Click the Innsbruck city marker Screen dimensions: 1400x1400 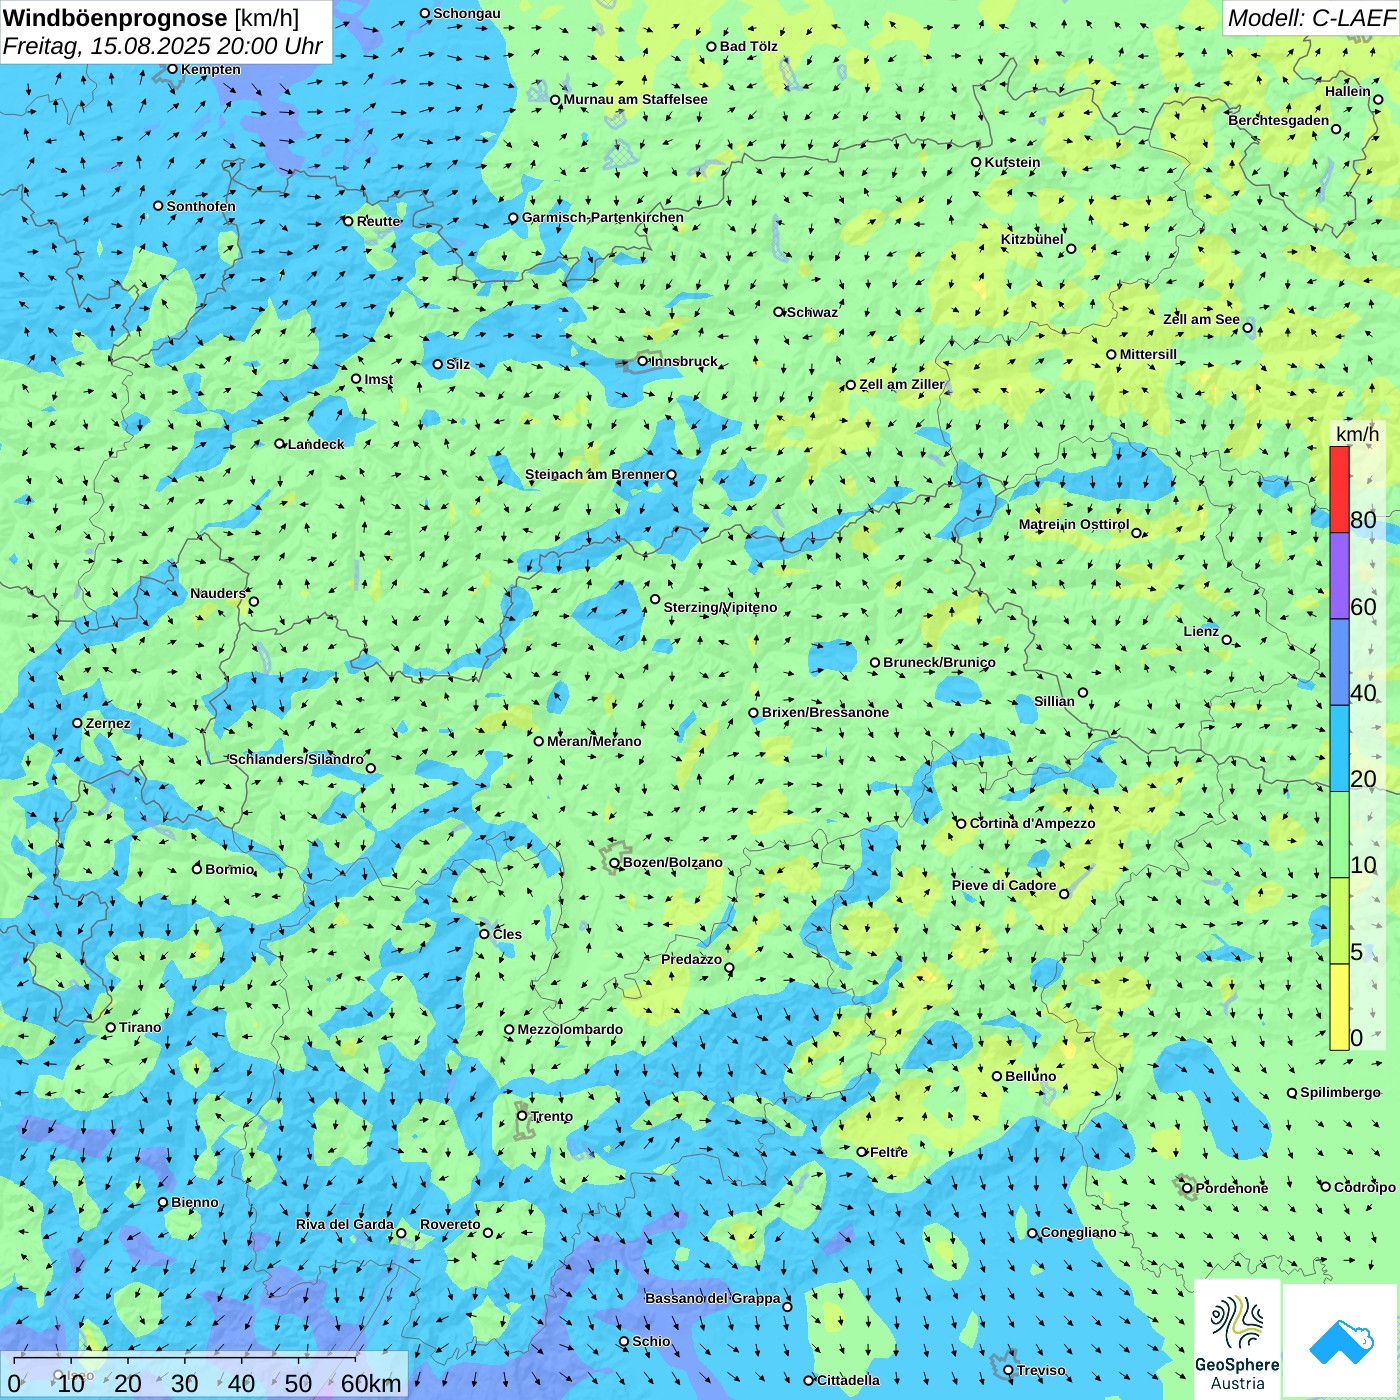(x=643, y=361)
